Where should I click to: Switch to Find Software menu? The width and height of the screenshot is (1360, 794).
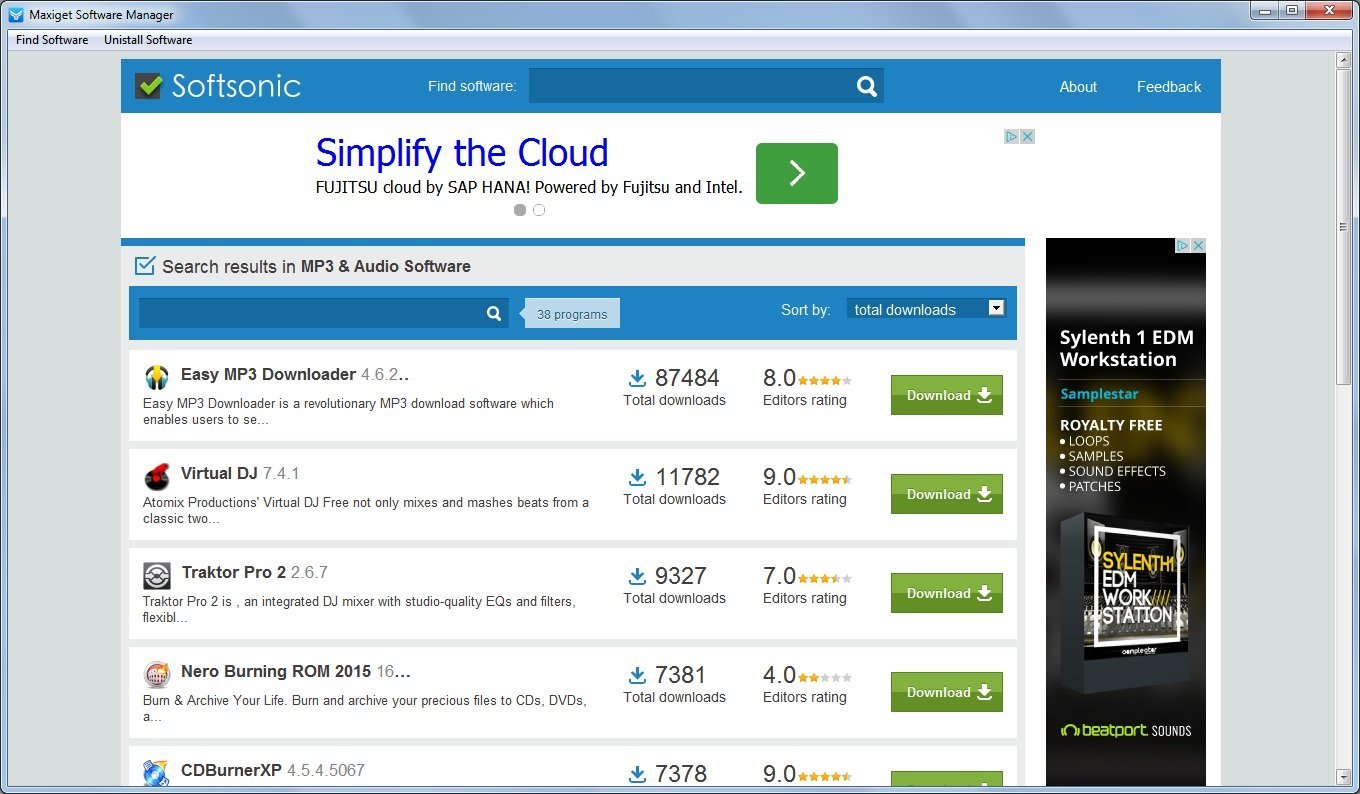[51, 40]
